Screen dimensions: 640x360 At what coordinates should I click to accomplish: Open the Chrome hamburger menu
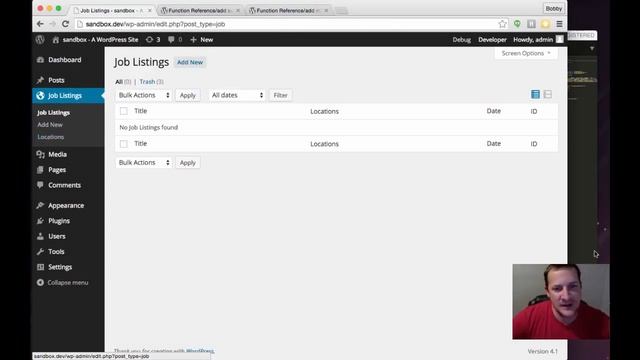pyautogui.click(x=559, y=24)
